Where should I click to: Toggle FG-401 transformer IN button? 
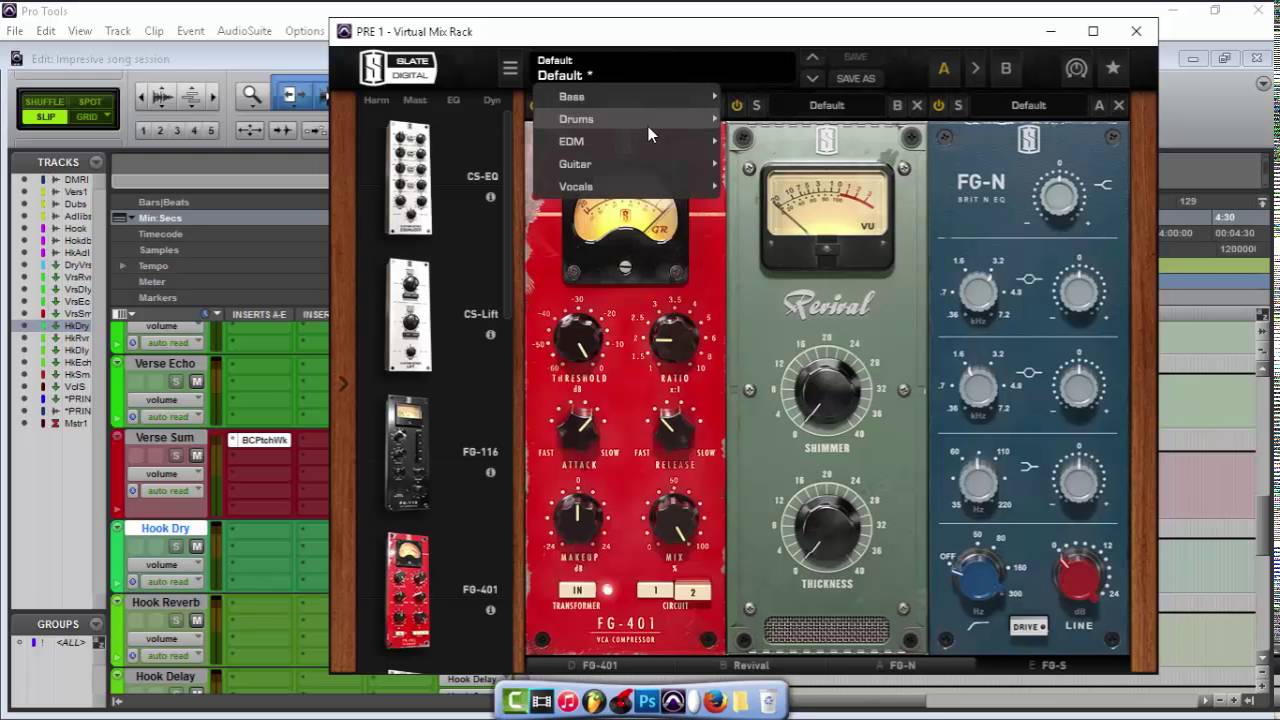click(x=576, y=590)
